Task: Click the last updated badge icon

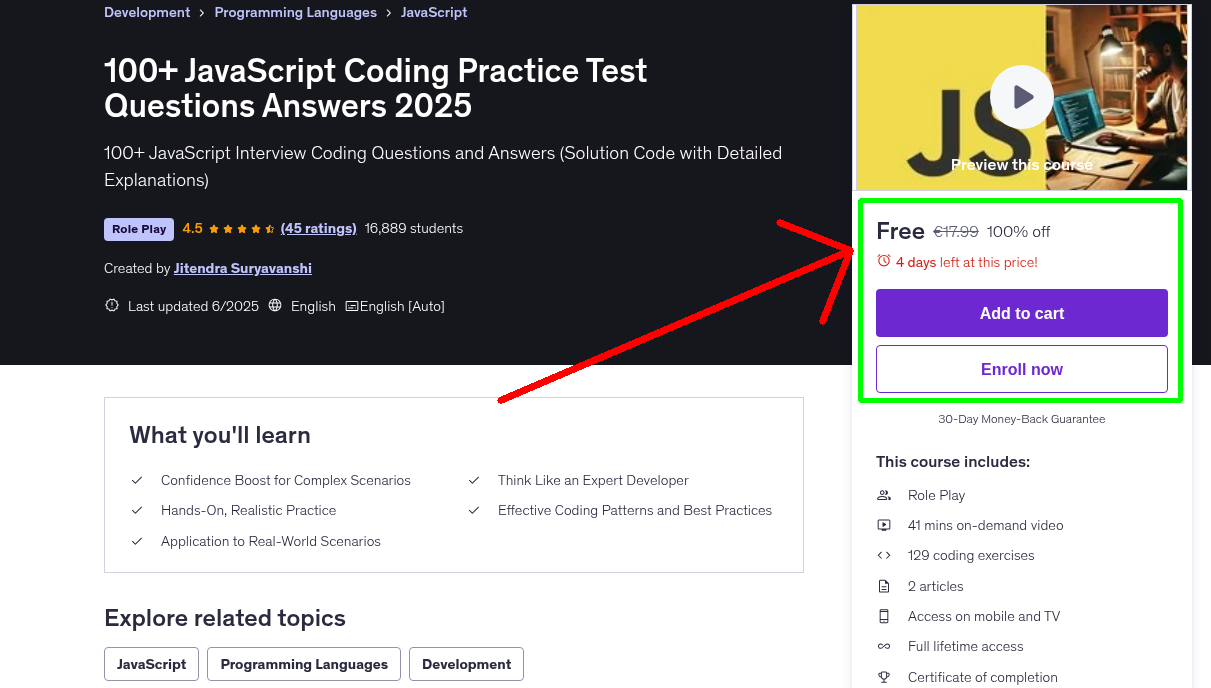Action: (112, 306)
